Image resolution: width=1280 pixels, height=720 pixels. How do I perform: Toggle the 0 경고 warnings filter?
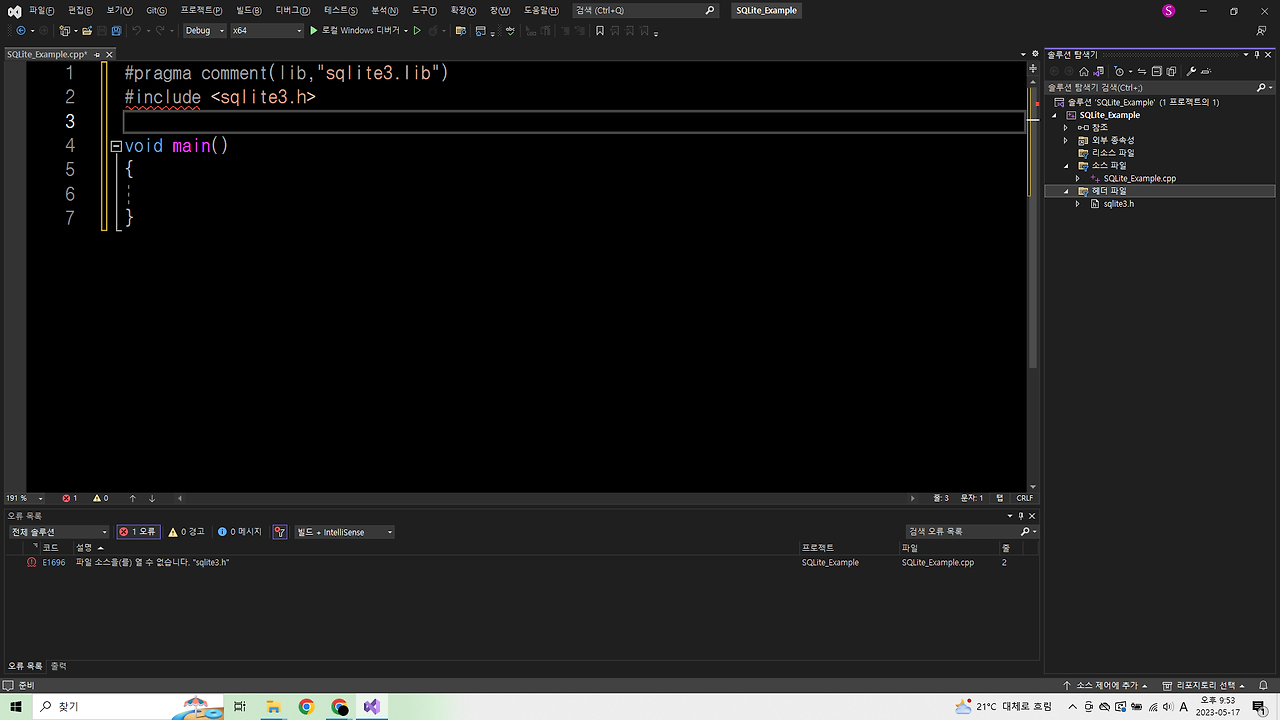(186, 532)
